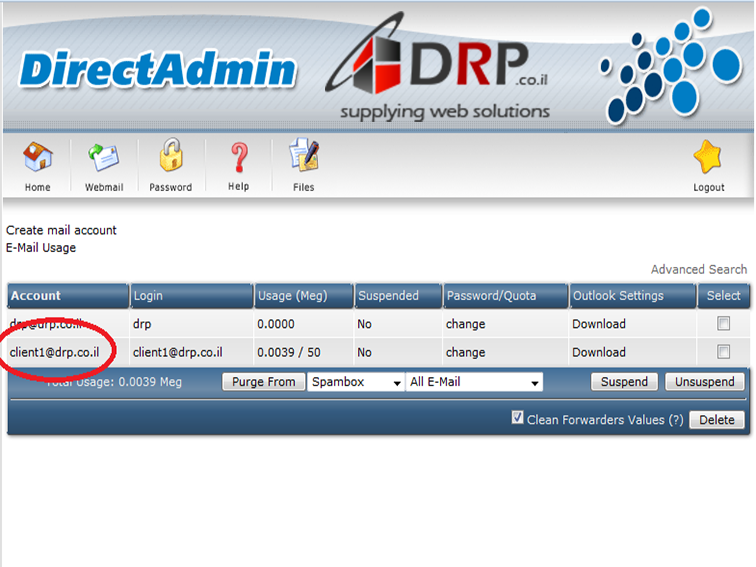Screen dimensions: 756x567
Task: Open the Webmail icon
Action: (103, 158)
